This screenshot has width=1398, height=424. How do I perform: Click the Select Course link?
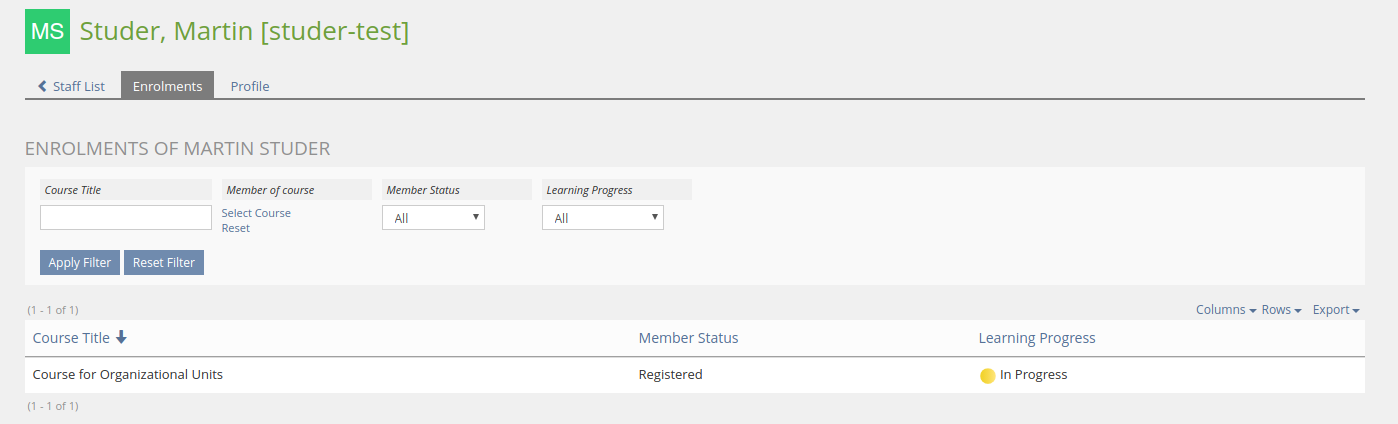coord(256,213)
